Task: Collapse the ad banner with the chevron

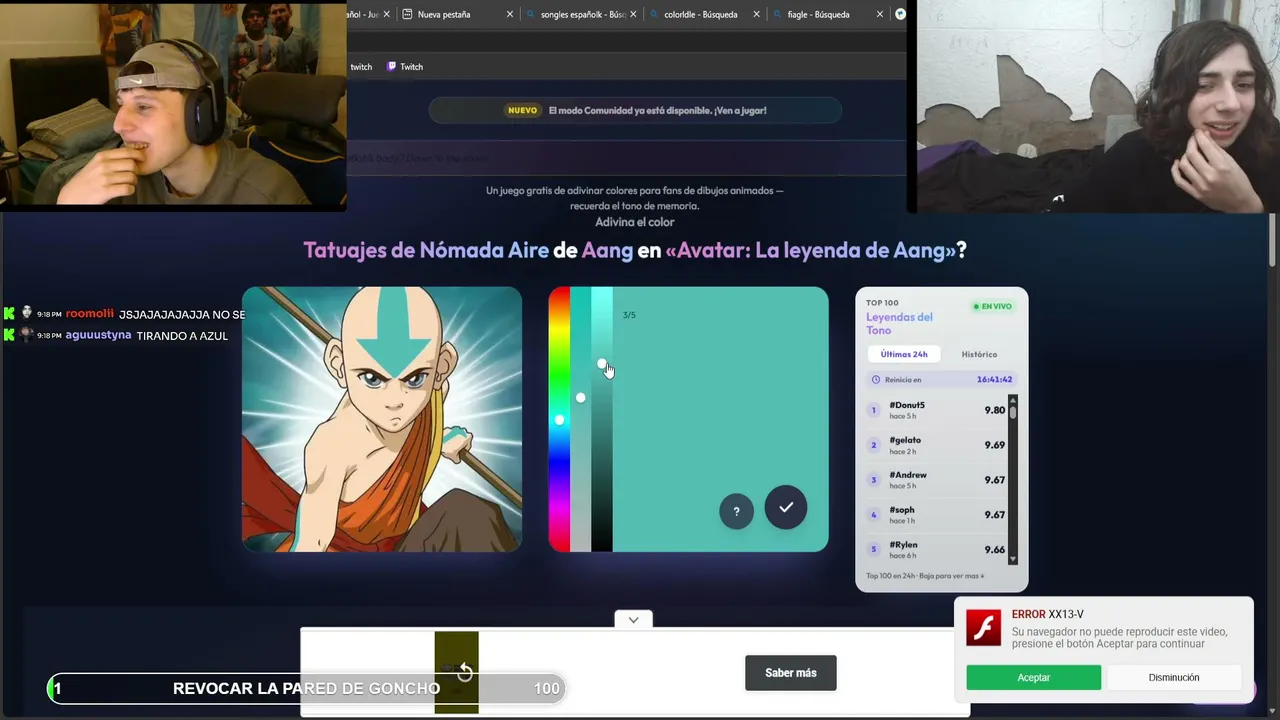Action: (633, 620)
